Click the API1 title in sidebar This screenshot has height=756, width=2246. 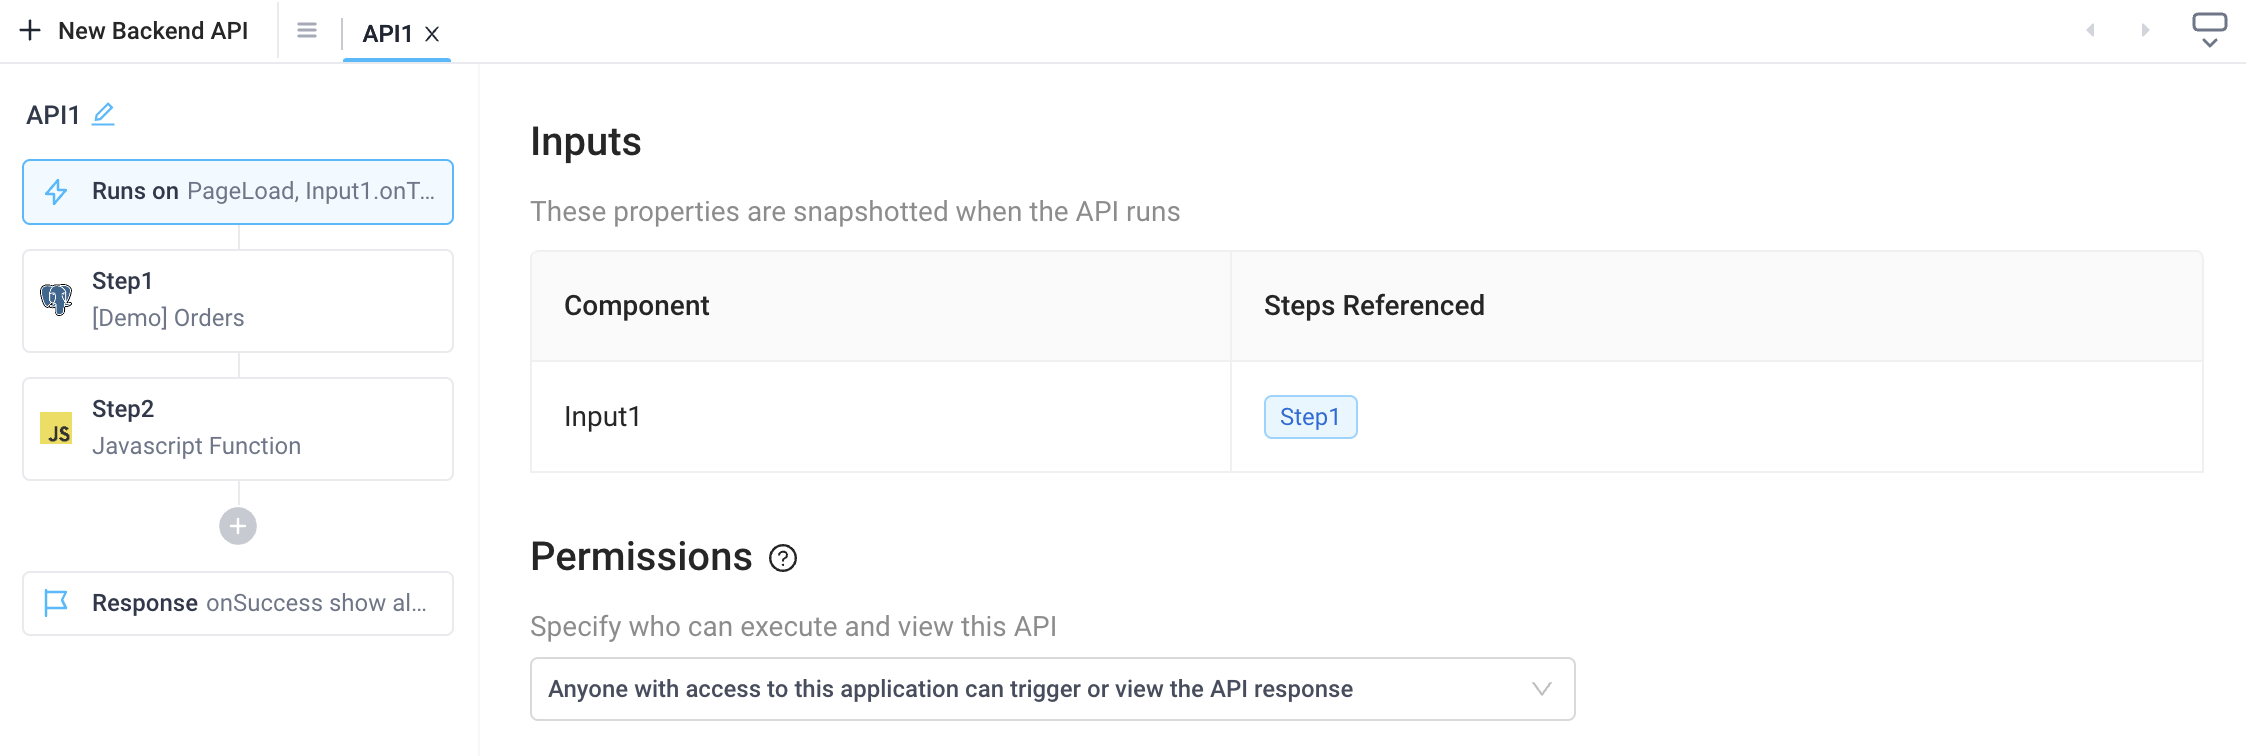(53, 115)
